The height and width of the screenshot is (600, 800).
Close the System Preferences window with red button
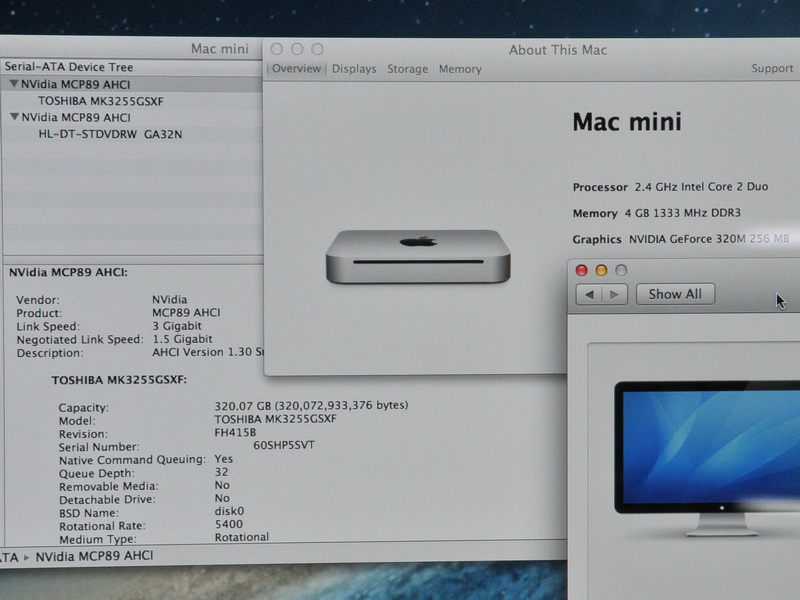point(581,270)
